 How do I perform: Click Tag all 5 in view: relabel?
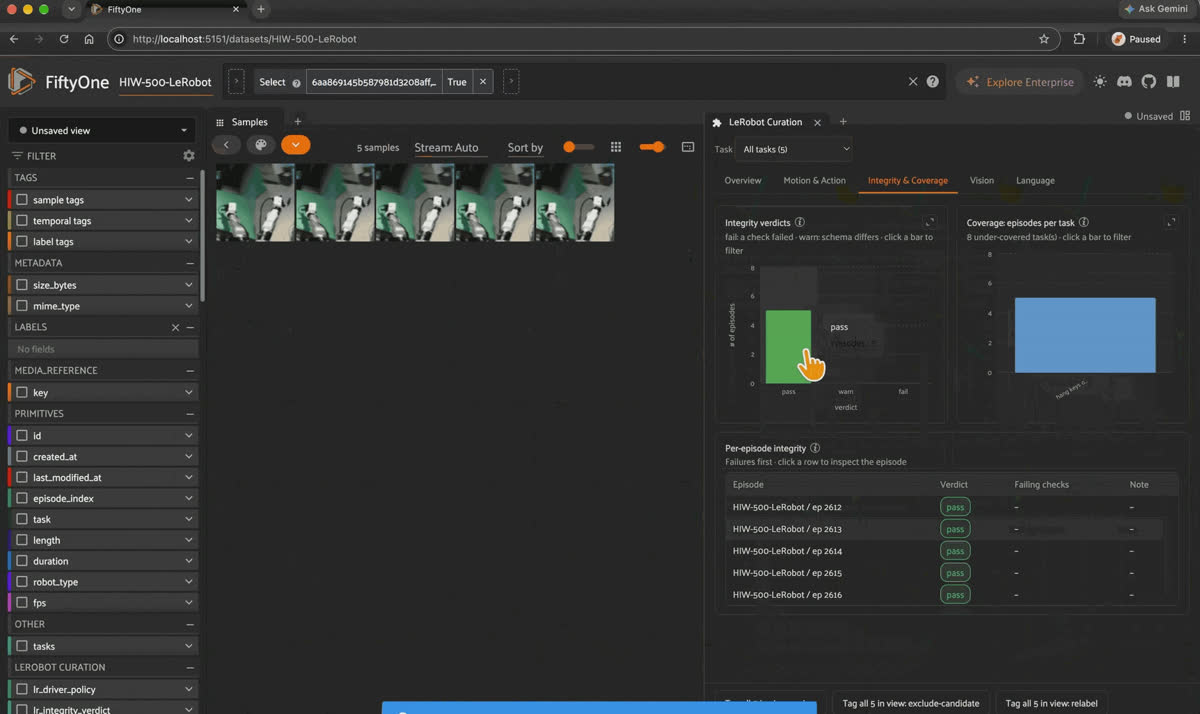[x=1051, y=703]
